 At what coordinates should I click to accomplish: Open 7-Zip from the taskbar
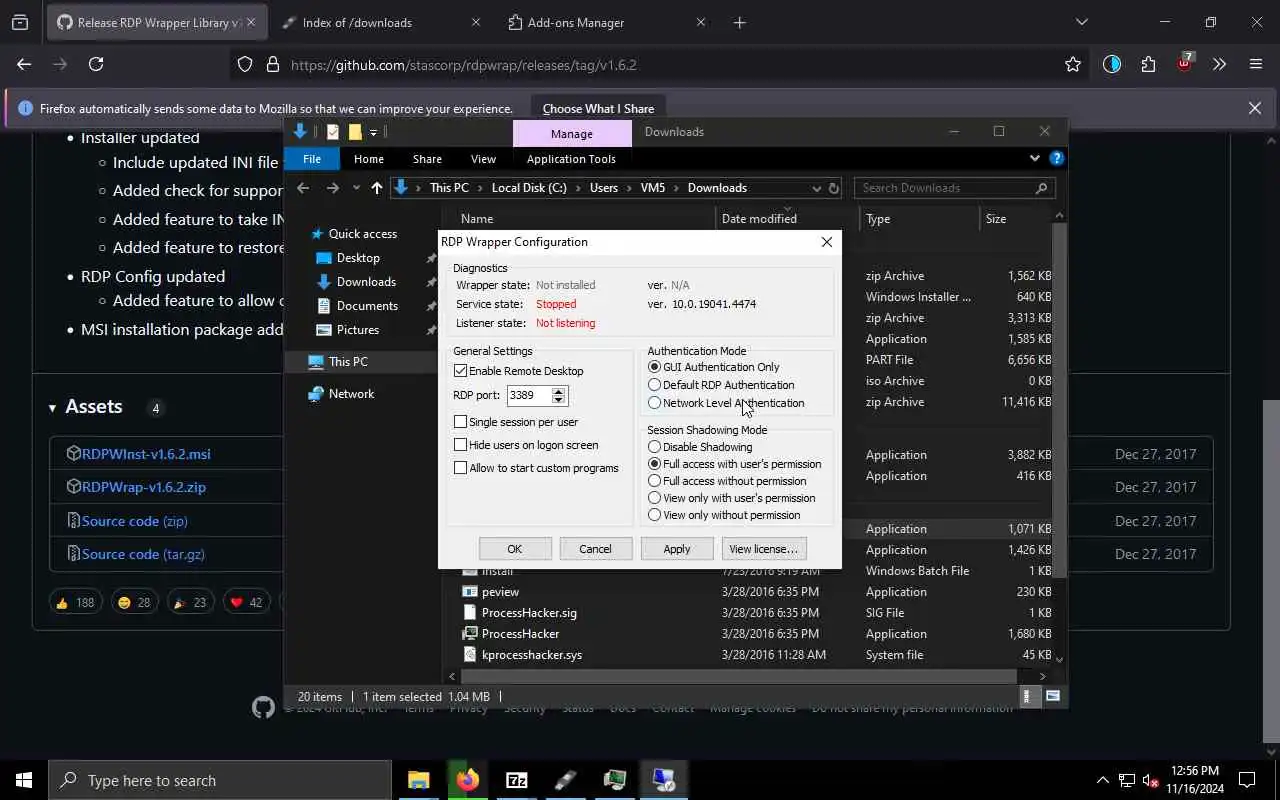pos(516,780)
